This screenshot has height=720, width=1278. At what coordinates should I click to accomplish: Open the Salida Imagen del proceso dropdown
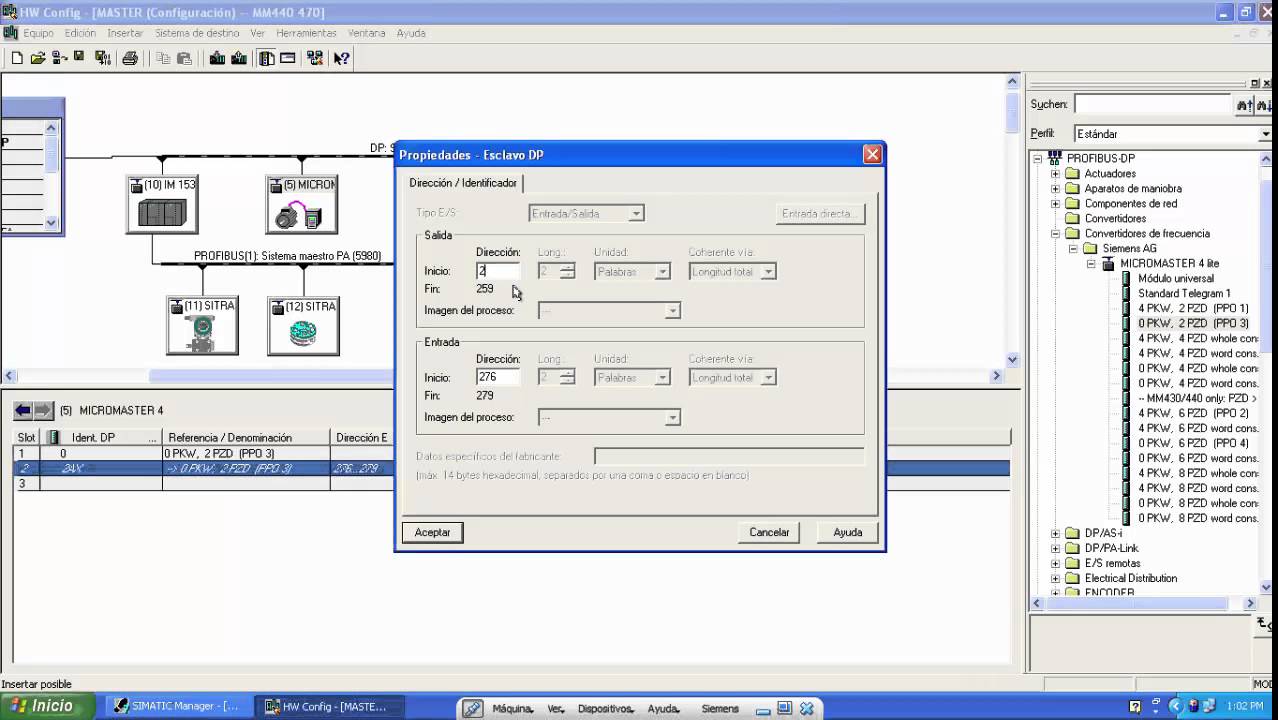(x=673, y=311)
